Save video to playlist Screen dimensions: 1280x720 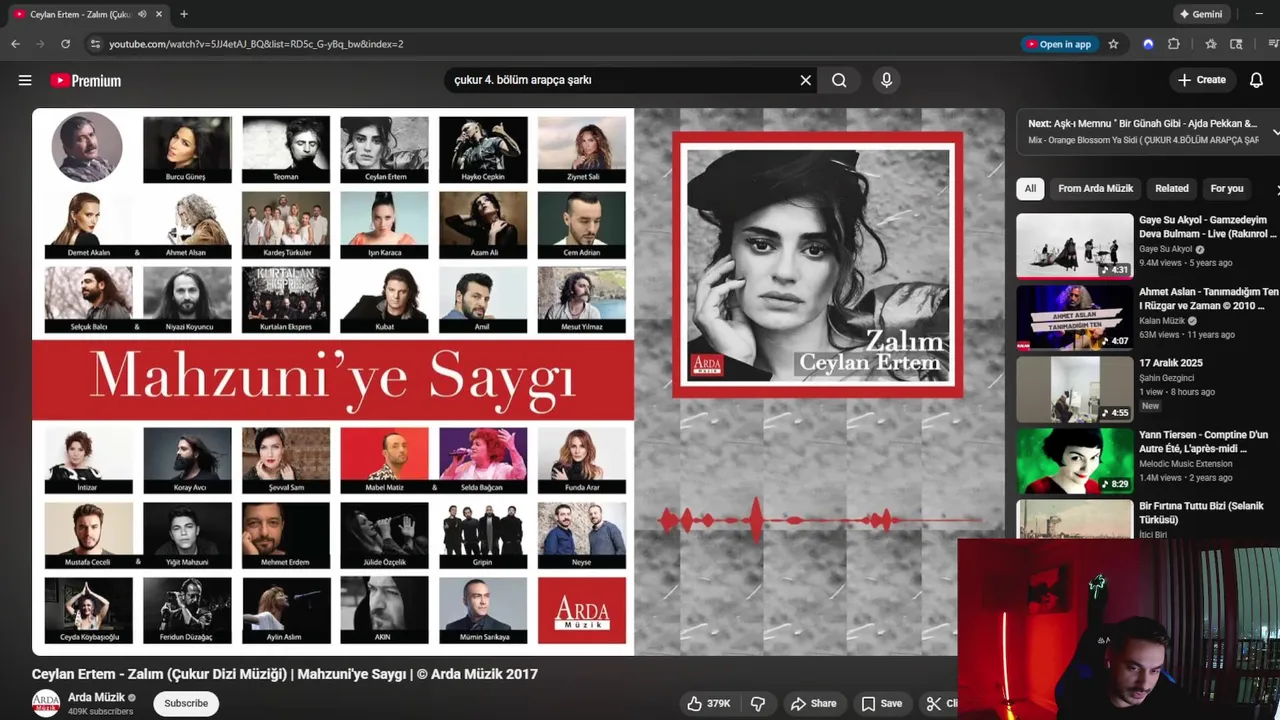click(x=881, y=704)
